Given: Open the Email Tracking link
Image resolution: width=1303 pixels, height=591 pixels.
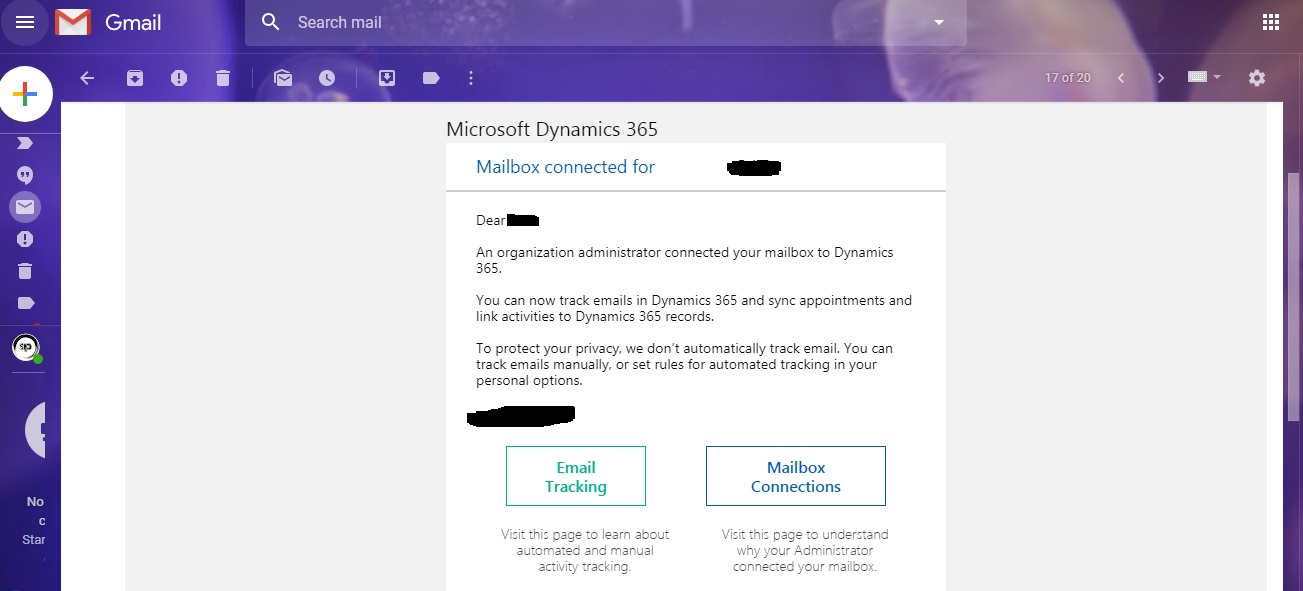Looking at the screenshot, I should (x=575, y=476).
